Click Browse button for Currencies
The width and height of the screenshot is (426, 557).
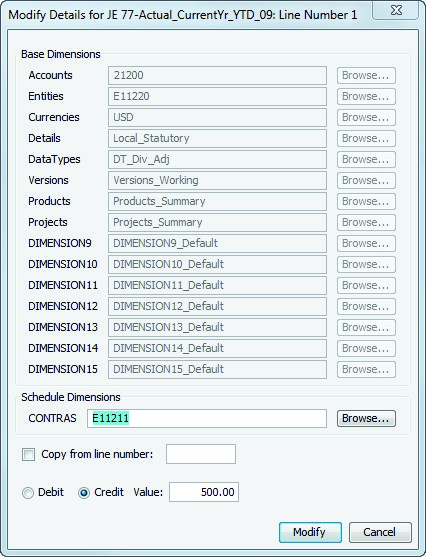click(x=366, y=117)
